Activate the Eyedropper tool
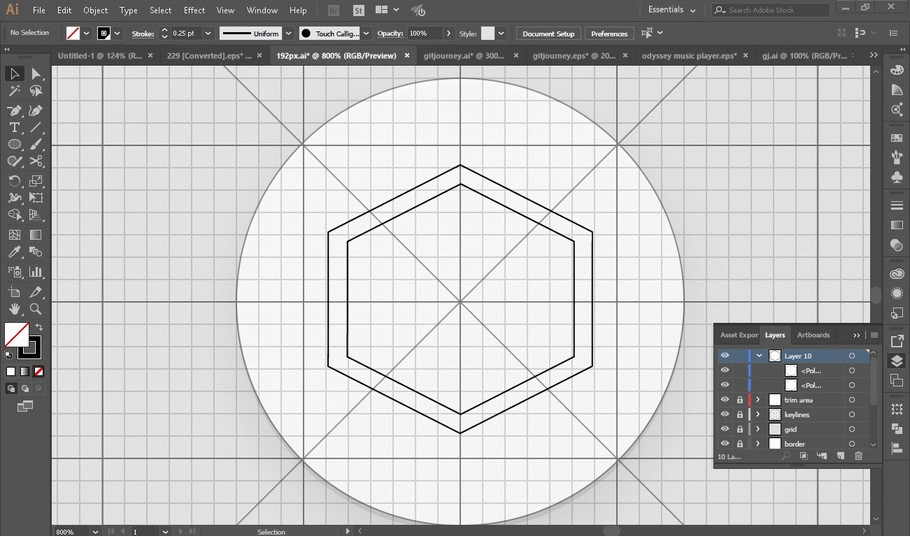Screen dimensions: 910x537 (x=15, y=253)
